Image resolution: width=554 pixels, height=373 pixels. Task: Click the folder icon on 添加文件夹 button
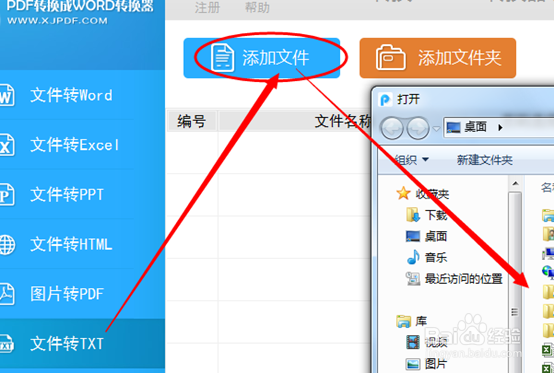pos(390,57)
